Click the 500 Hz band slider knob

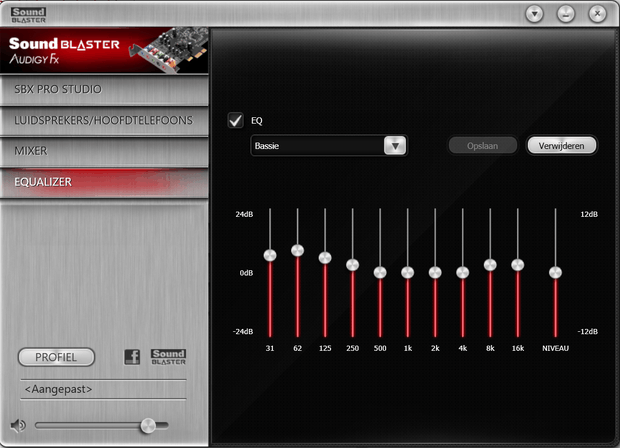coord(380,272)
